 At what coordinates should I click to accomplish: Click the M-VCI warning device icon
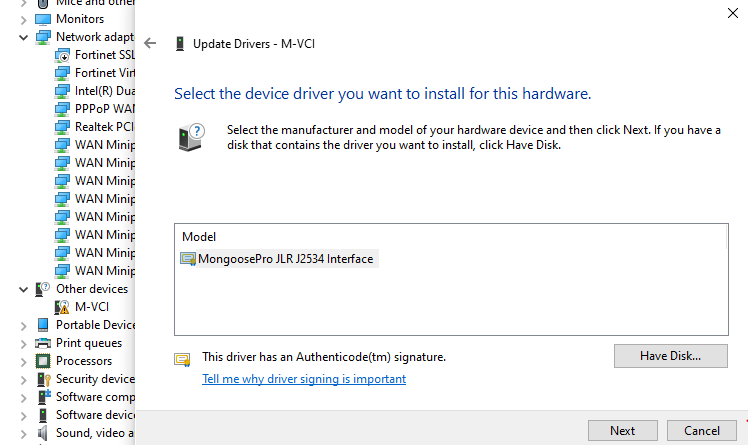(x=62, y=307)
